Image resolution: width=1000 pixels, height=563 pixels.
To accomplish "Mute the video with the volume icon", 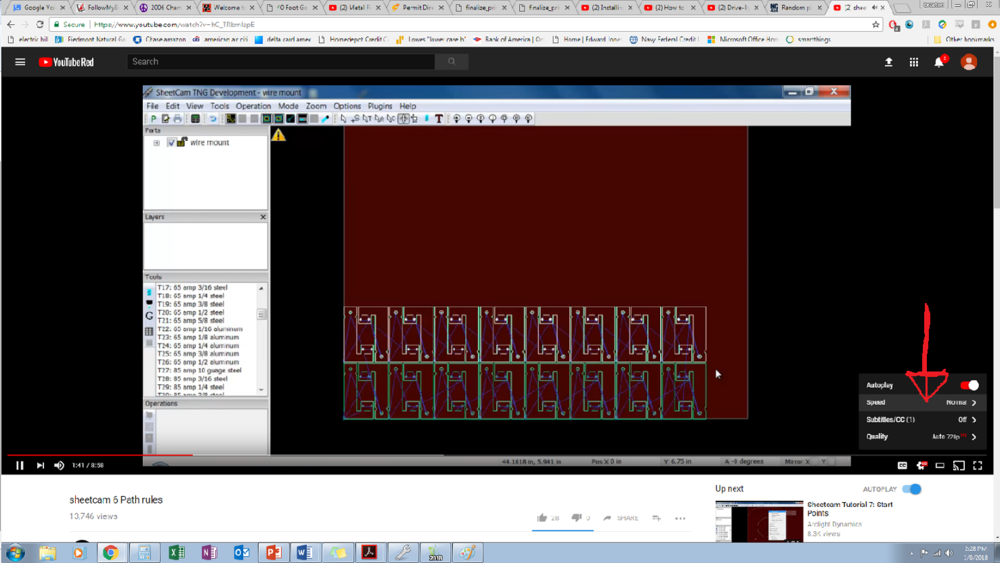I will tap(59, 465).
